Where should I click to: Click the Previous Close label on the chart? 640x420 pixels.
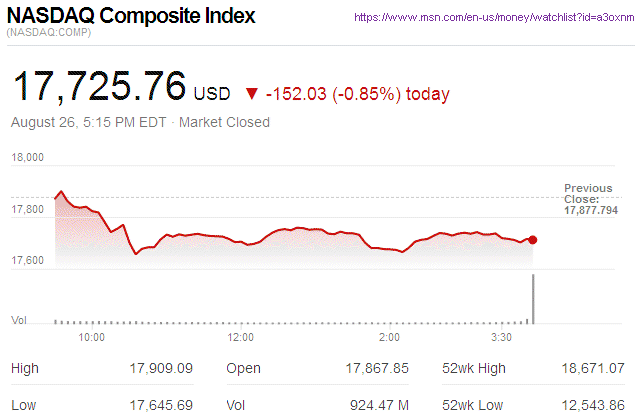point(589,194)
